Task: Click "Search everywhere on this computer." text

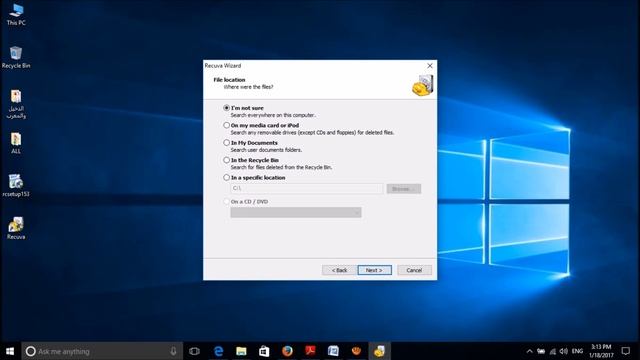Action: 273,115
